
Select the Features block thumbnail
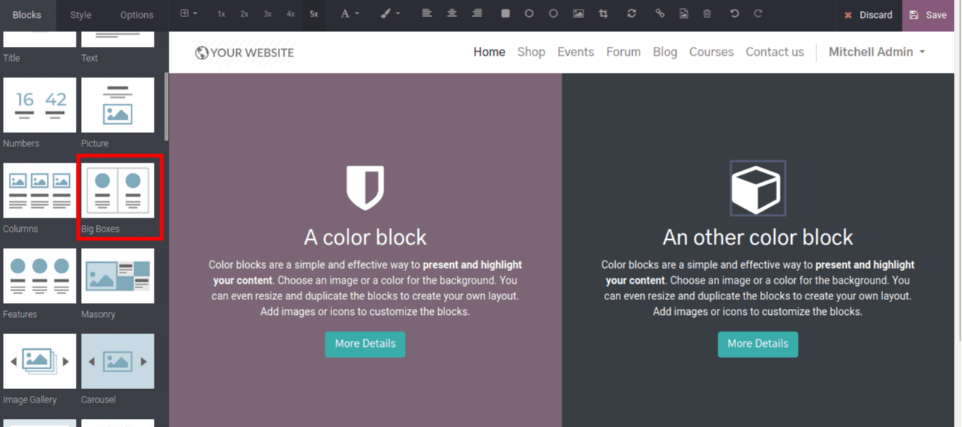[x=40, y=275]
